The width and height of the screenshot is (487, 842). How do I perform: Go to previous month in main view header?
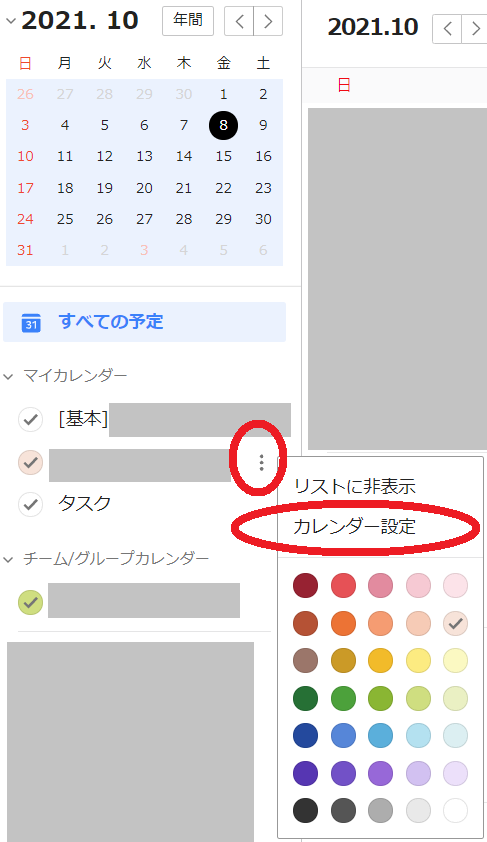pos(447,28)
